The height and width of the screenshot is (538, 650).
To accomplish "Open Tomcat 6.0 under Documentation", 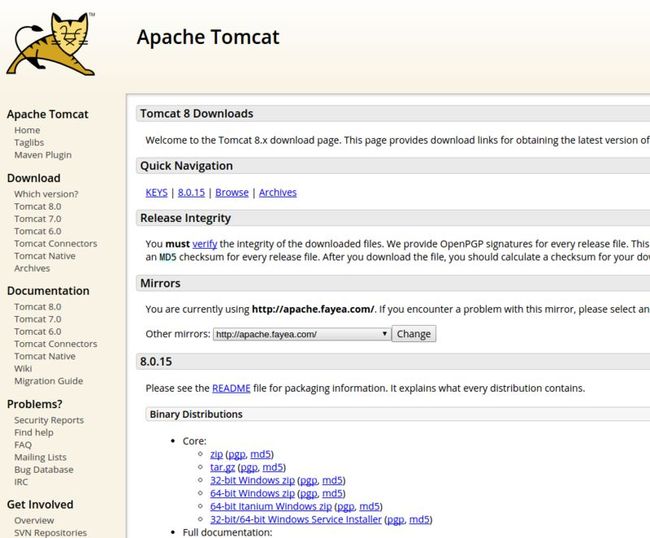I will (37, 332).
